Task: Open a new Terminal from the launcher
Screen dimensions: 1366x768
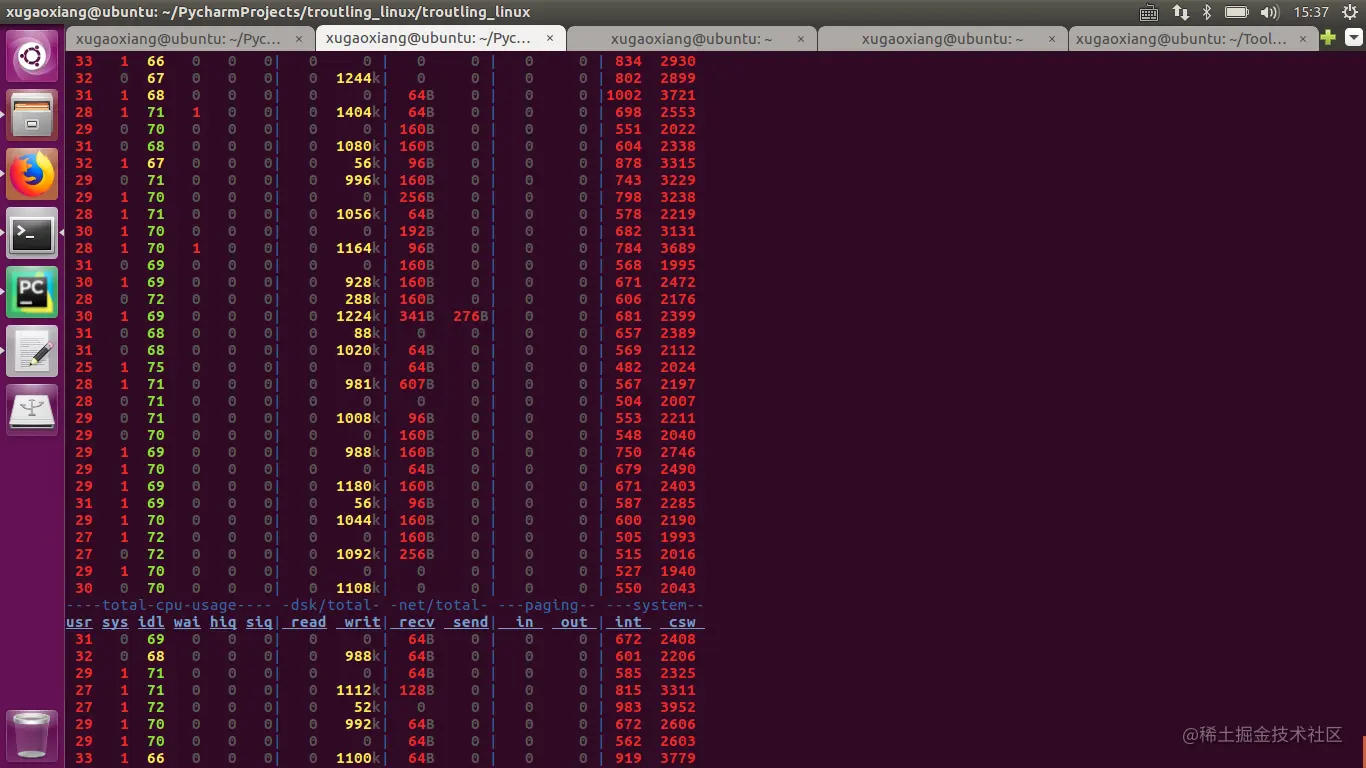Action: pyautogui.click(x=31, y=233)
